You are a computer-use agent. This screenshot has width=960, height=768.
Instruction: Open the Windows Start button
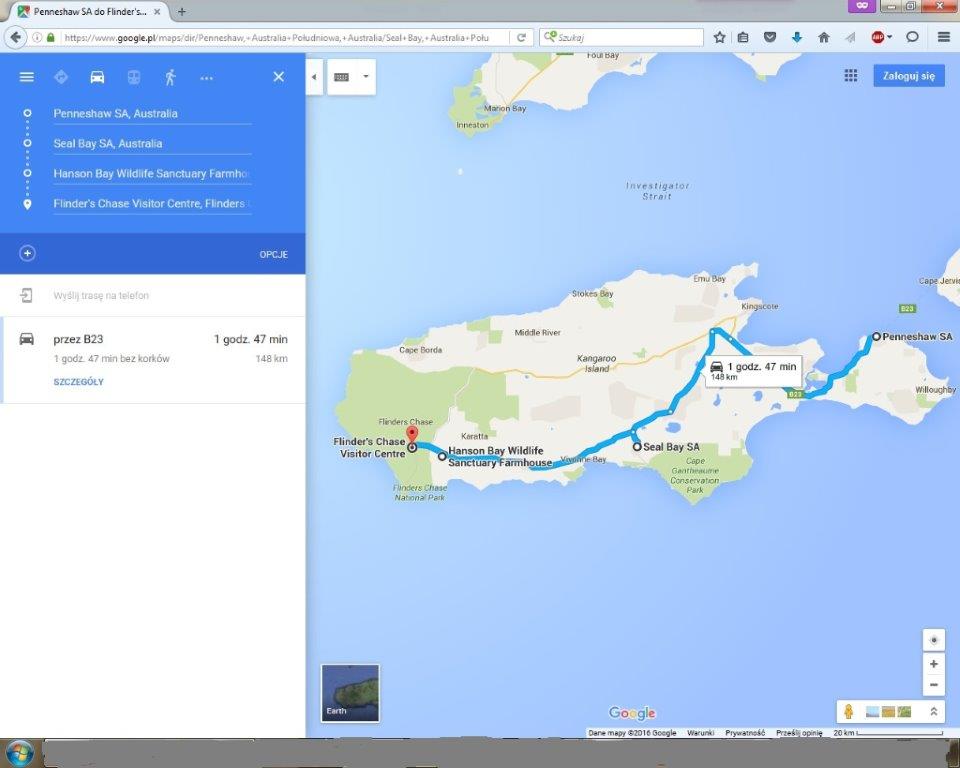[20, 753]
